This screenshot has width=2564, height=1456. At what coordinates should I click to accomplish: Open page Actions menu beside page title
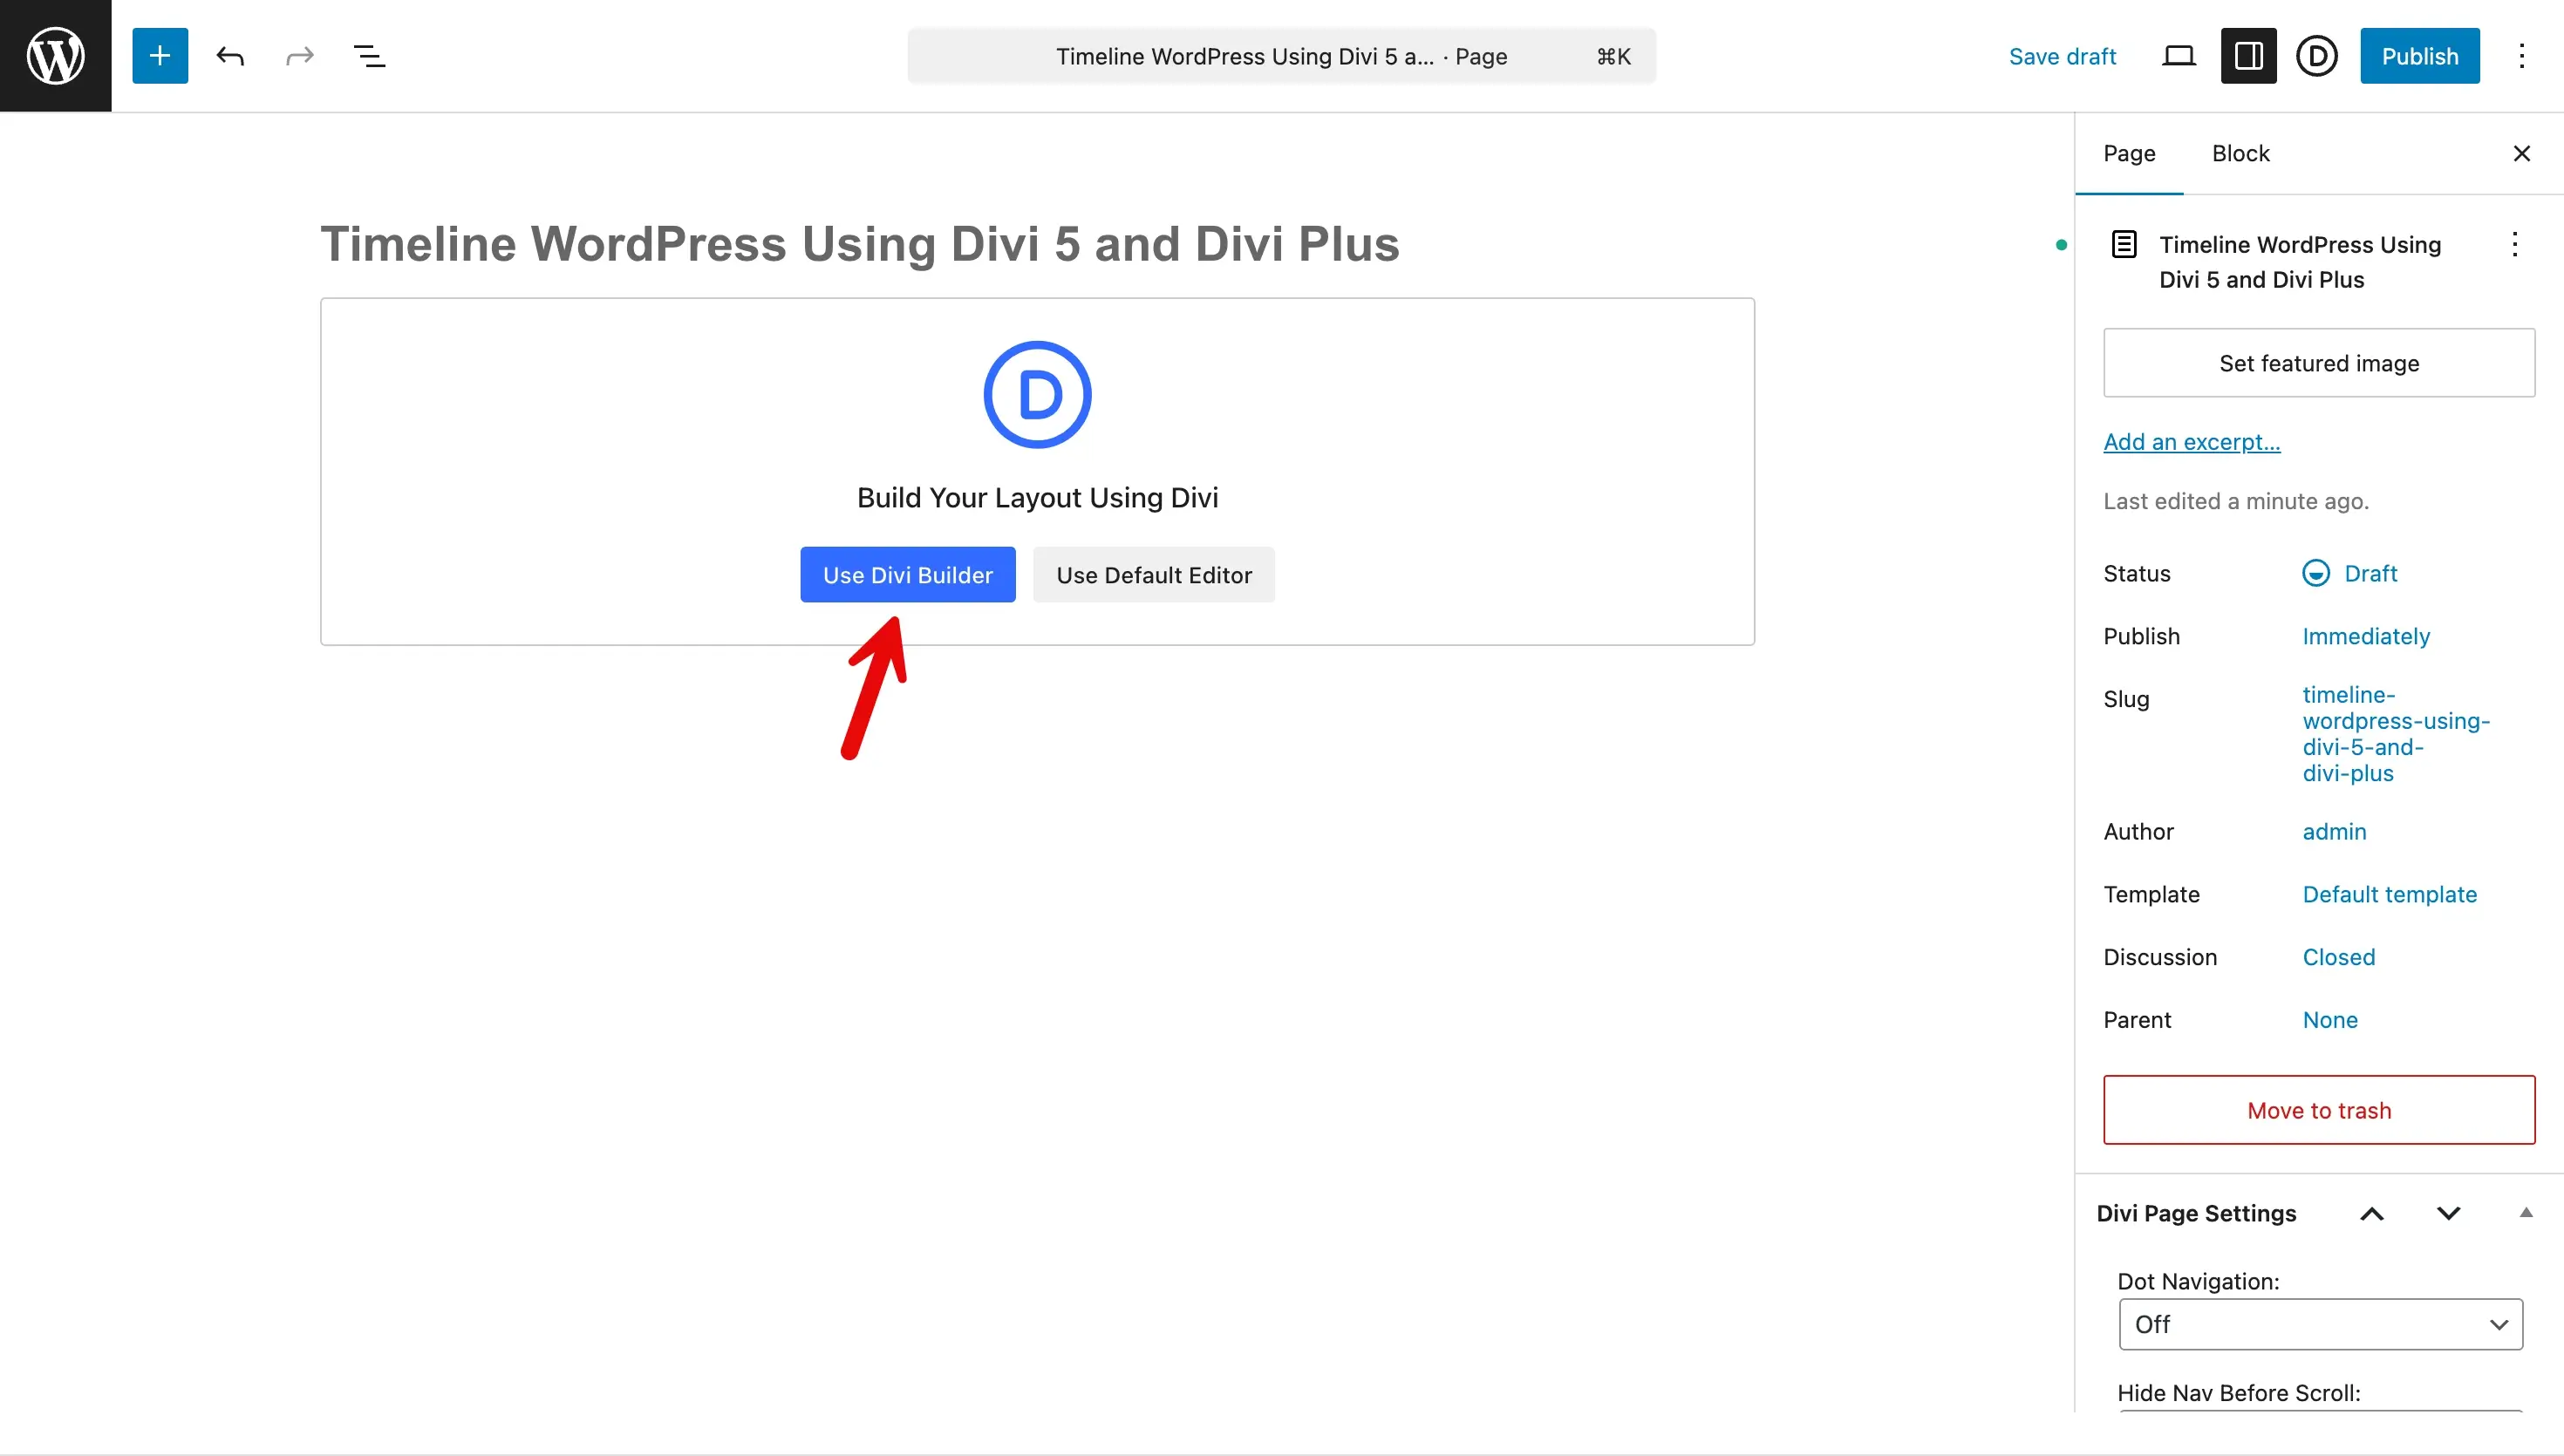click(x=2514, y=244)
